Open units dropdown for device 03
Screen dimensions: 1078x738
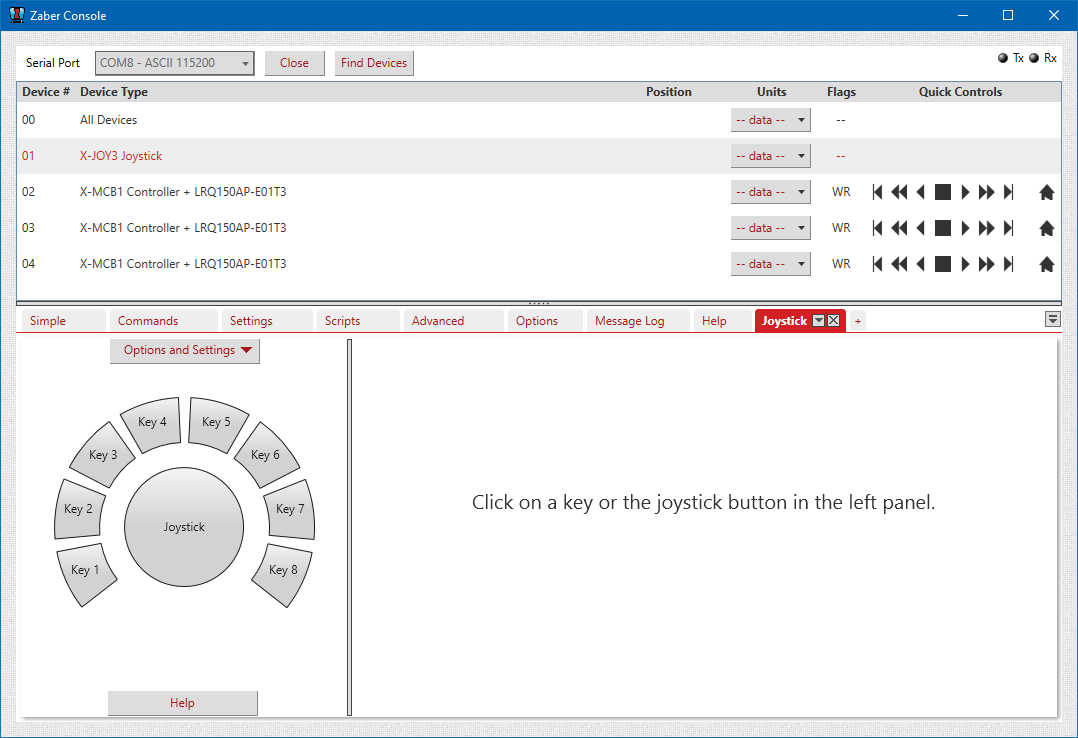pyautogui.click(x=771, y=228)
